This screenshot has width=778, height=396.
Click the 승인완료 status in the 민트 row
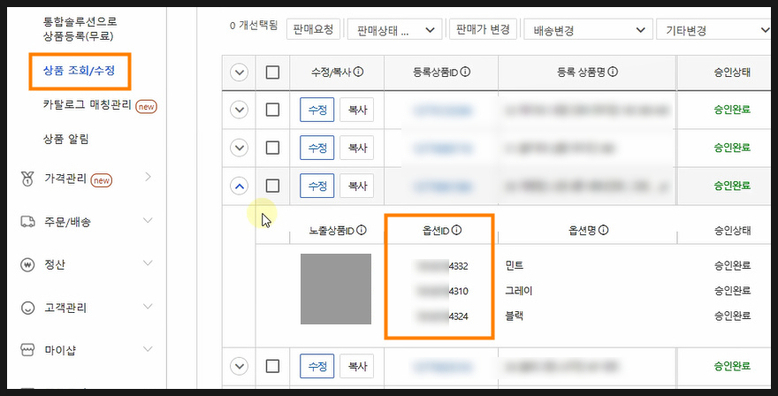(732, 265)
